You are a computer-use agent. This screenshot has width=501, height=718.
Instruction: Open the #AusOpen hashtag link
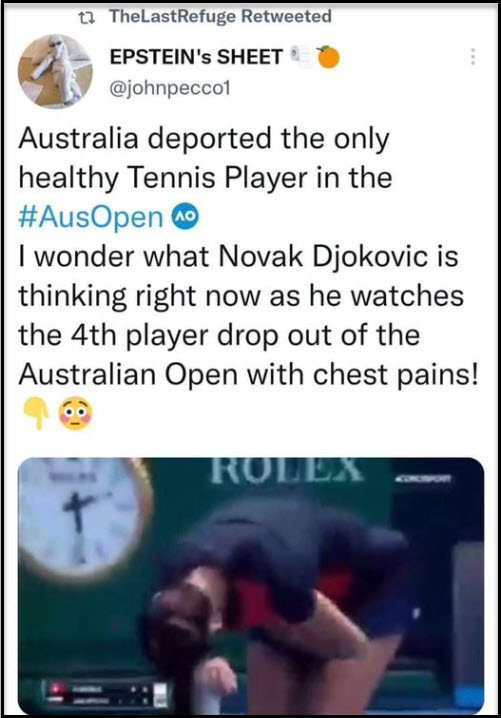tap(91, 217)
